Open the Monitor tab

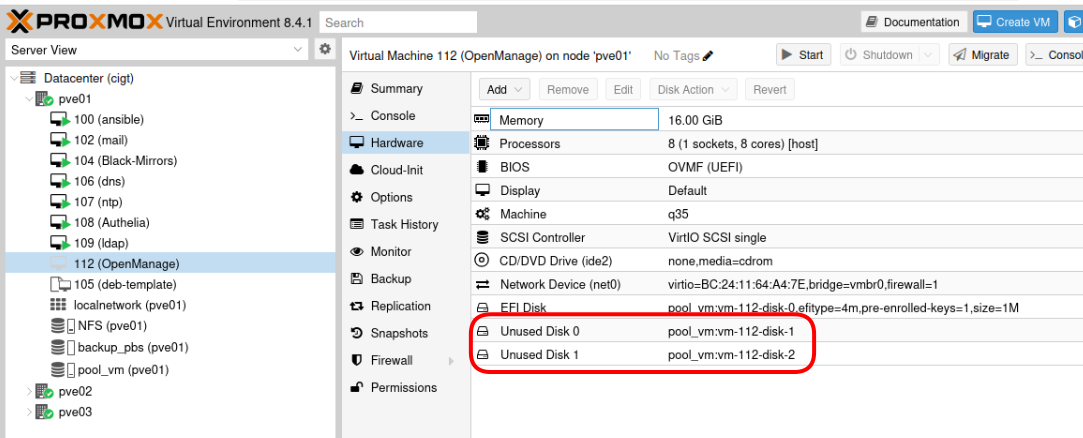[406, 251]
